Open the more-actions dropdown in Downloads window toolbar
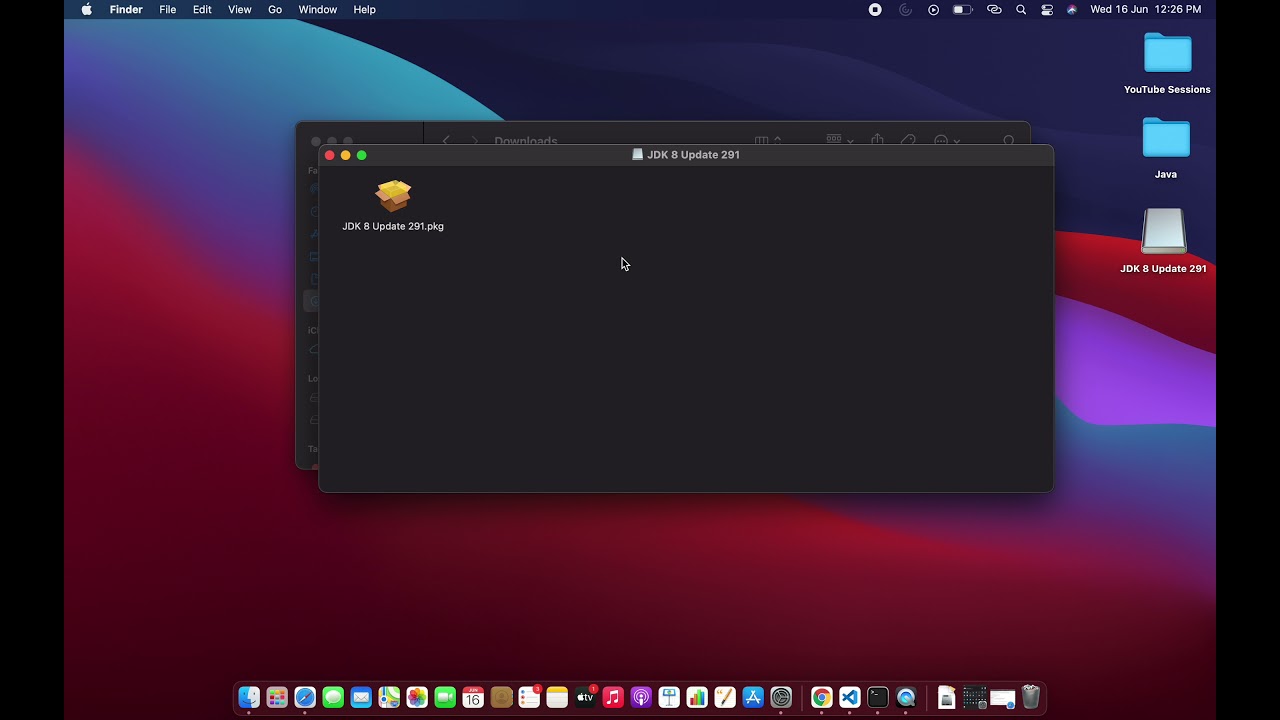 pyautogui.click(x=946, y=141)
